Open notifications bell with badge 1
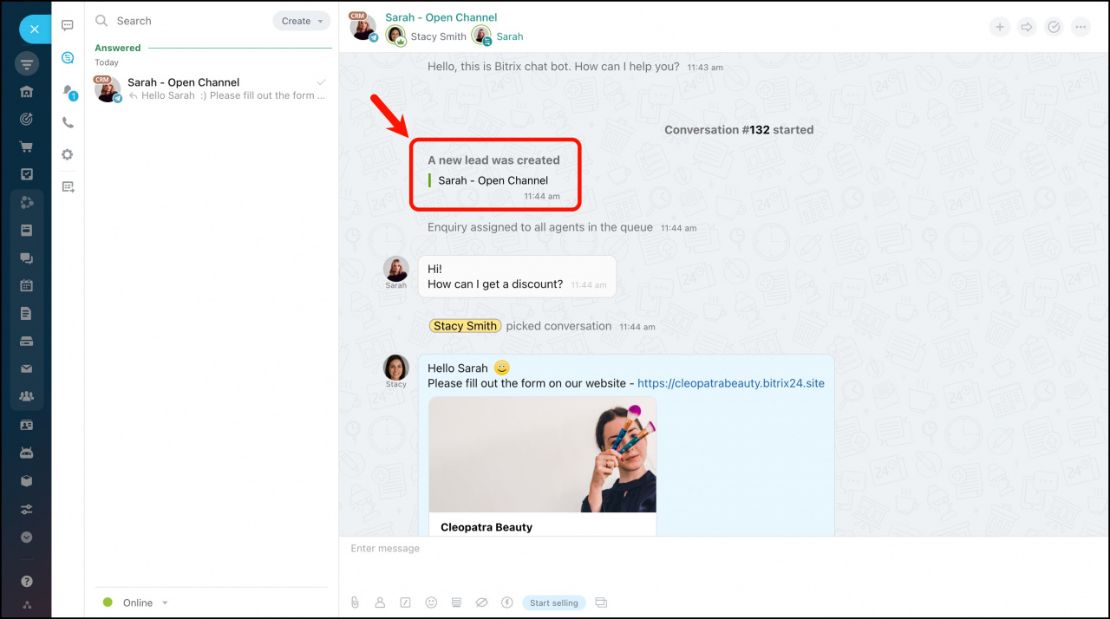 69,91
